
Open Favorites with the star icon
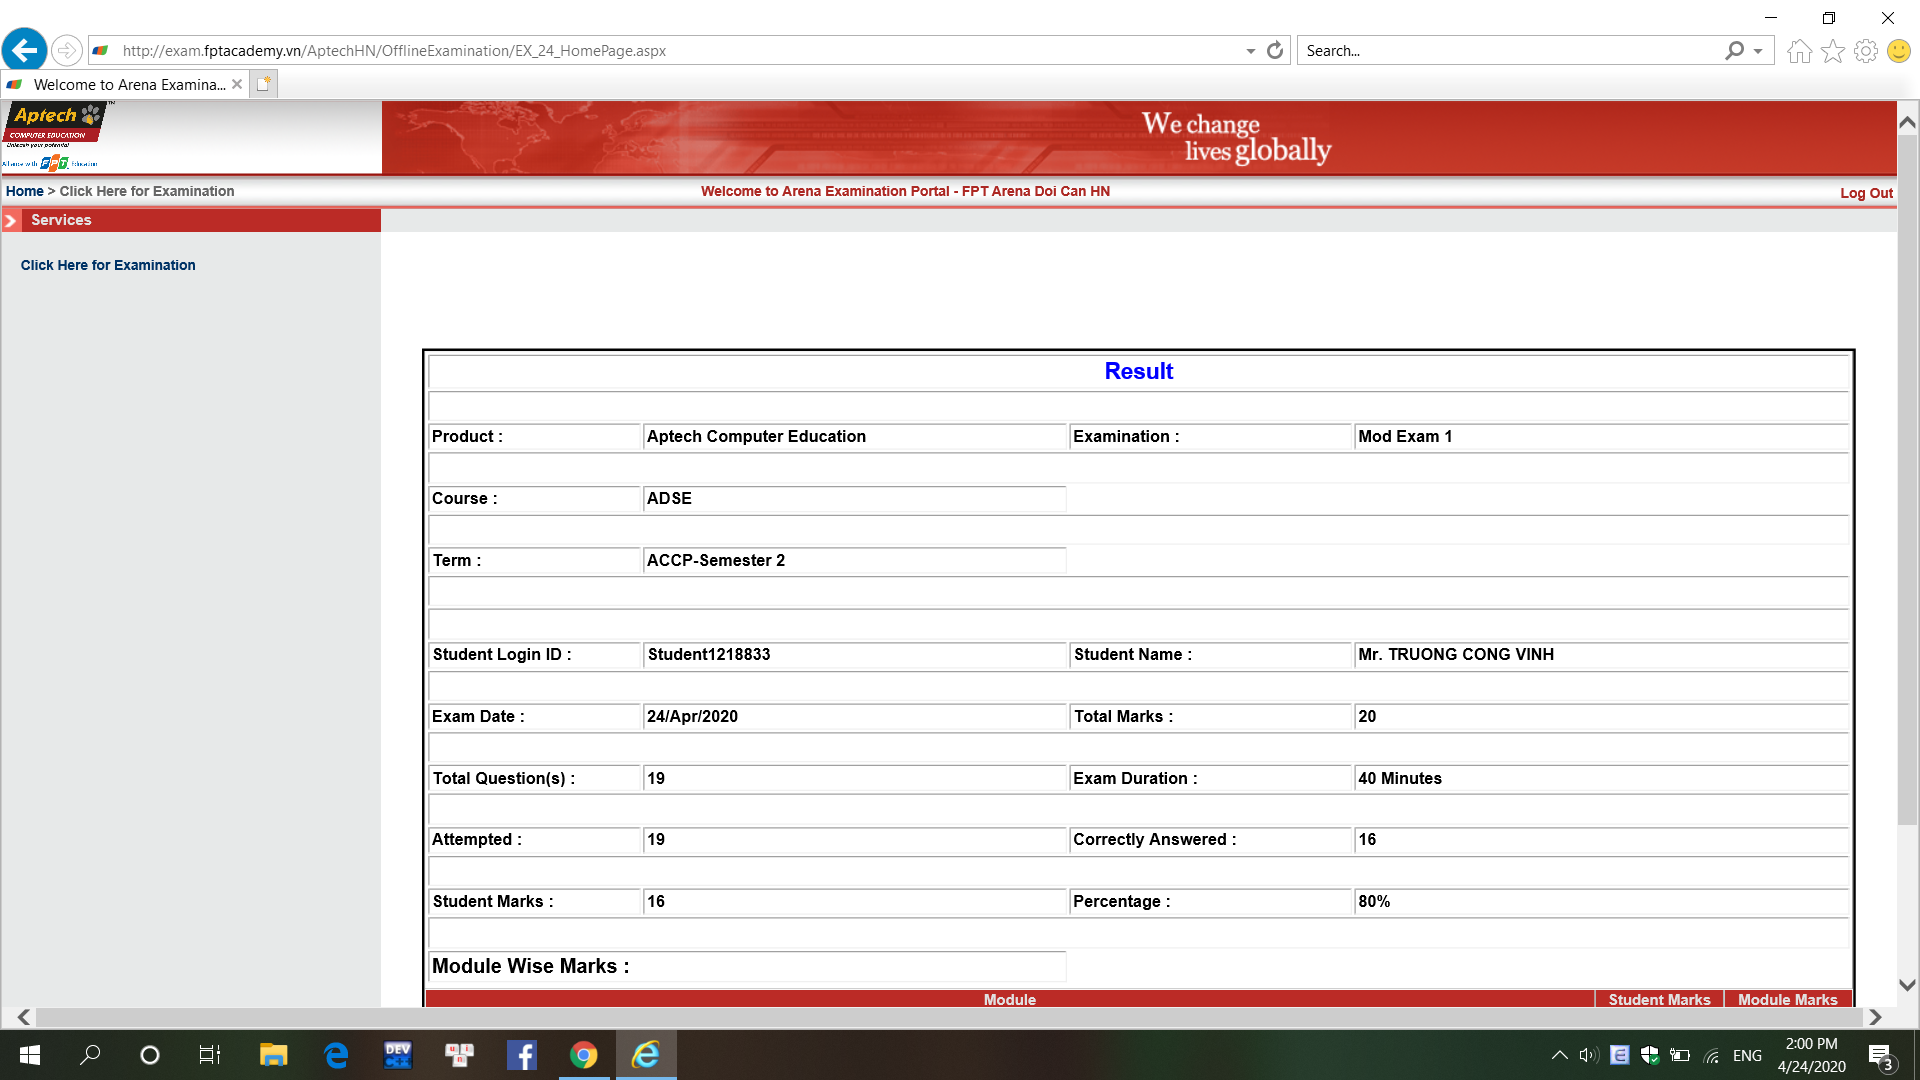pyautogui.click(x=1832, y=51)
